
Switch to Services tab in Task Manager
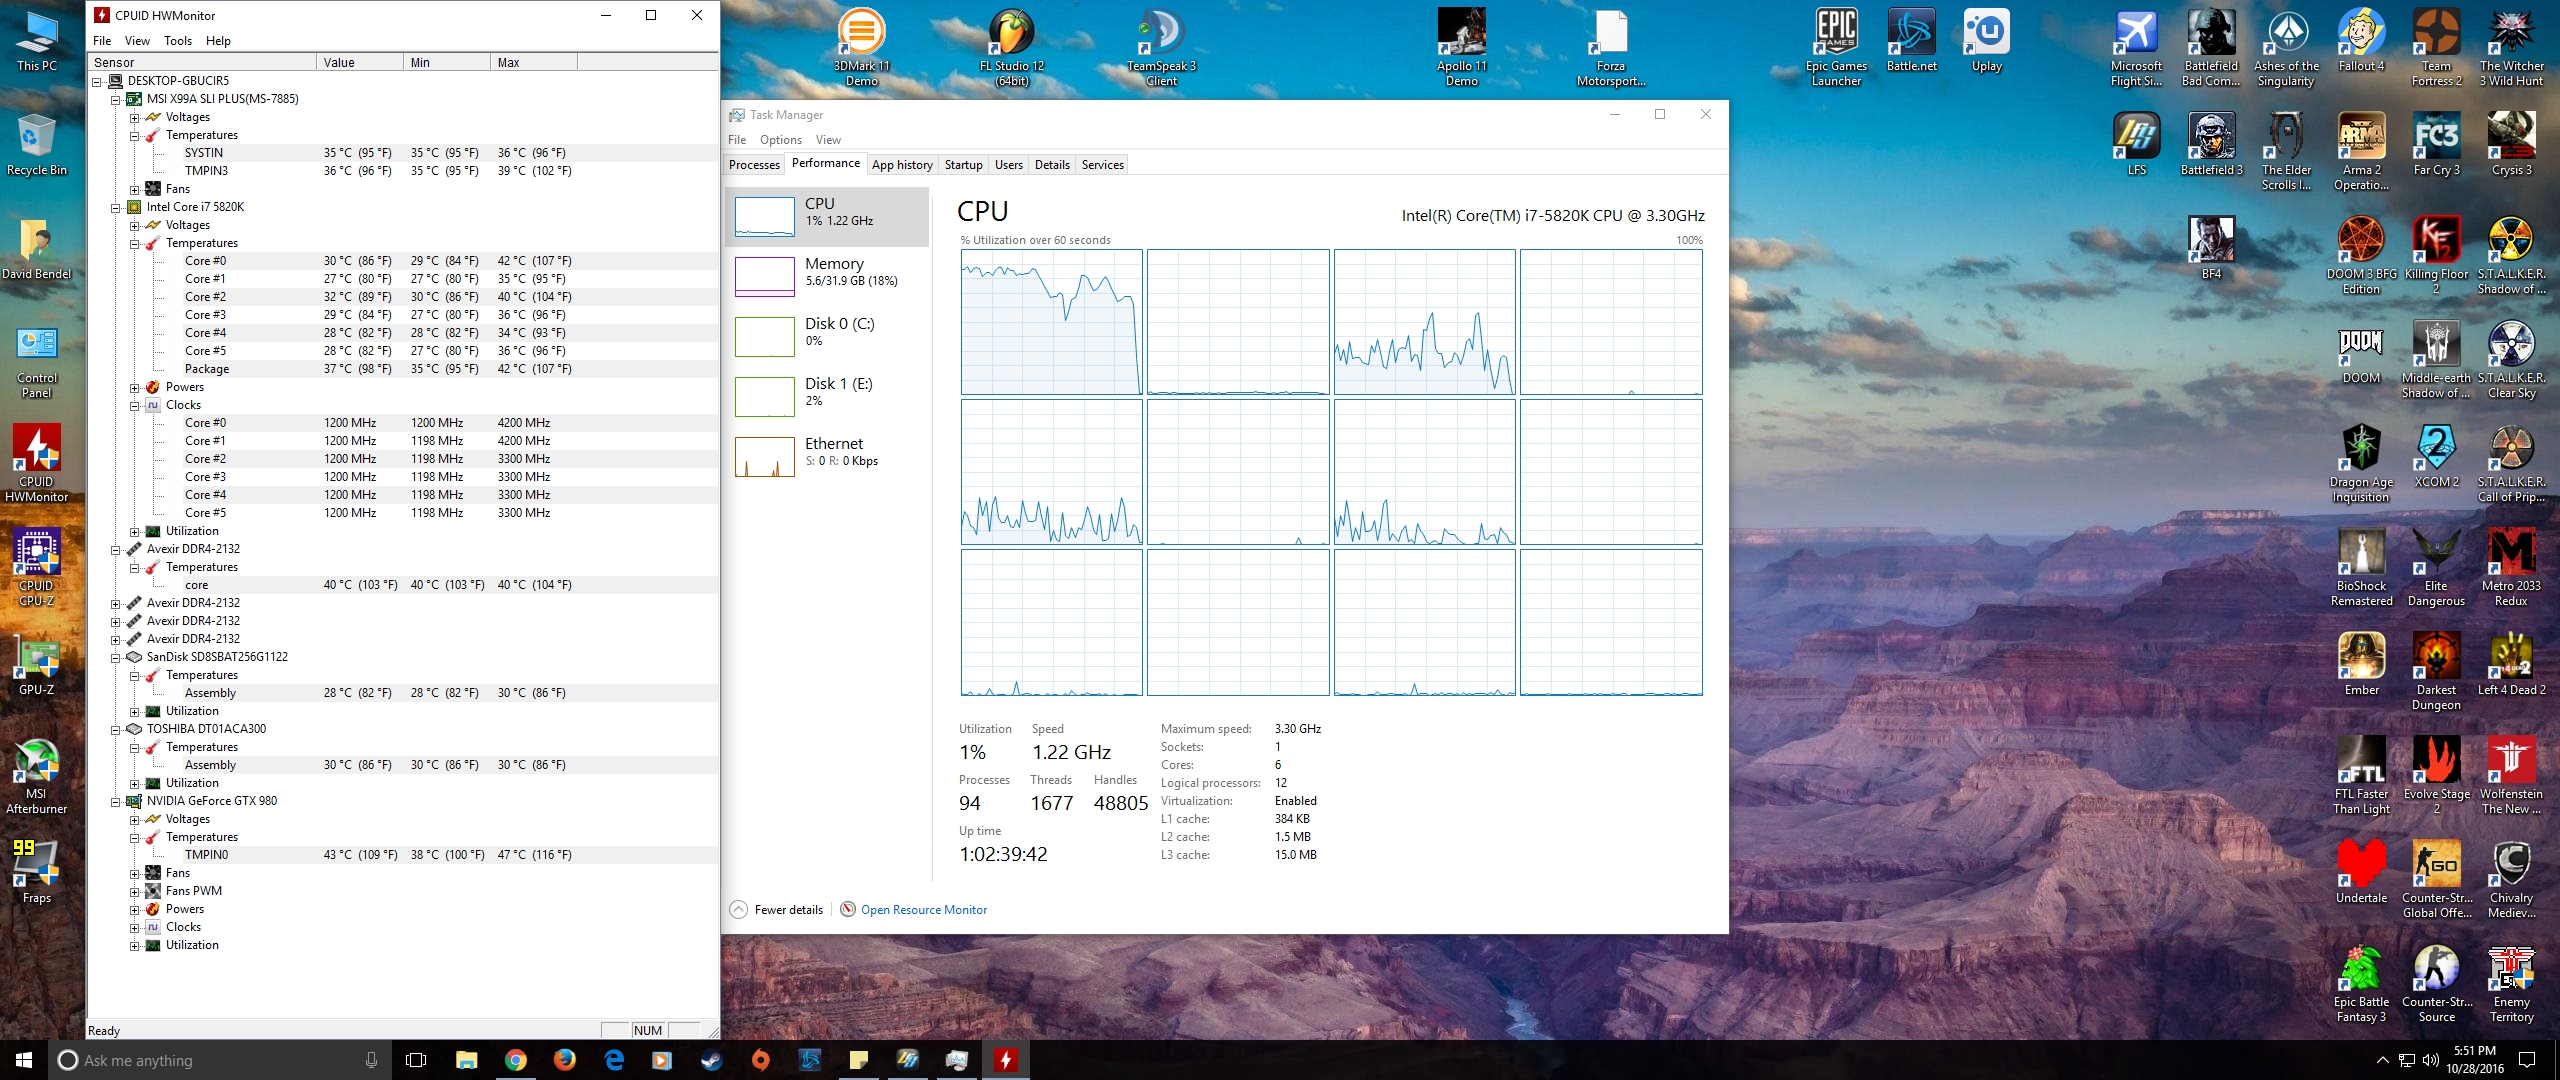coord(1102,165)
